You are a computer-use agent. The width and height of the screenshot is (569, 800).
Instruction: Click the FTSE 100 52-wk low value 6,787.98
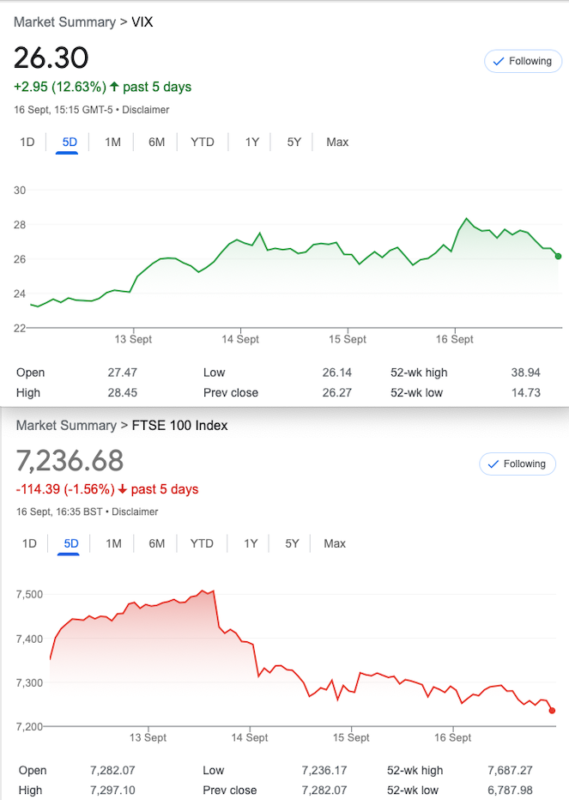pos(510,790)
